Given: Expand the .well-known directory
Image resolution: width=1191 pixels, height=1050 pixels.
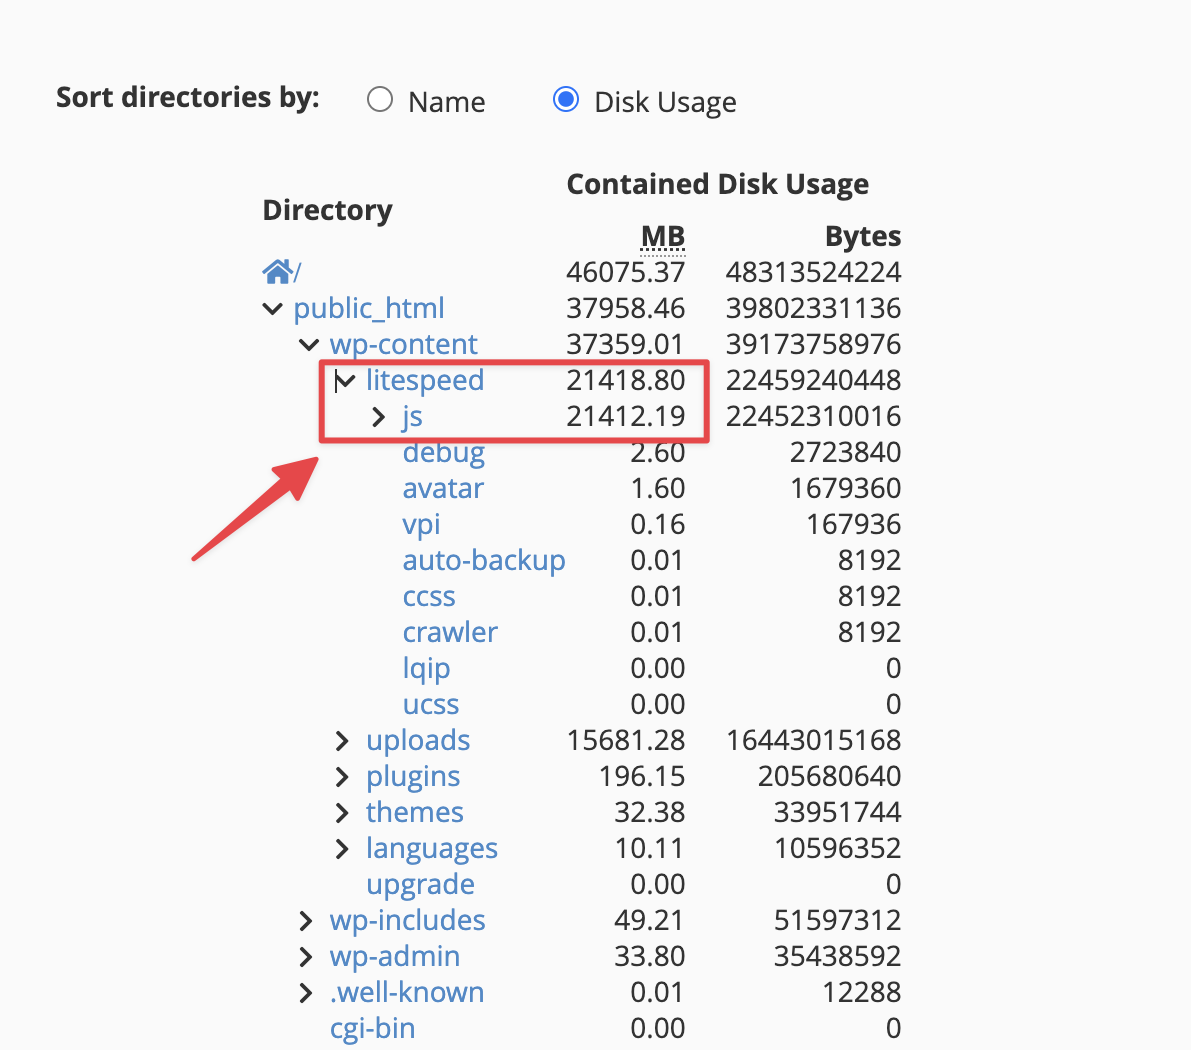Looking at the screenshot, I should (x=307, y=993).
